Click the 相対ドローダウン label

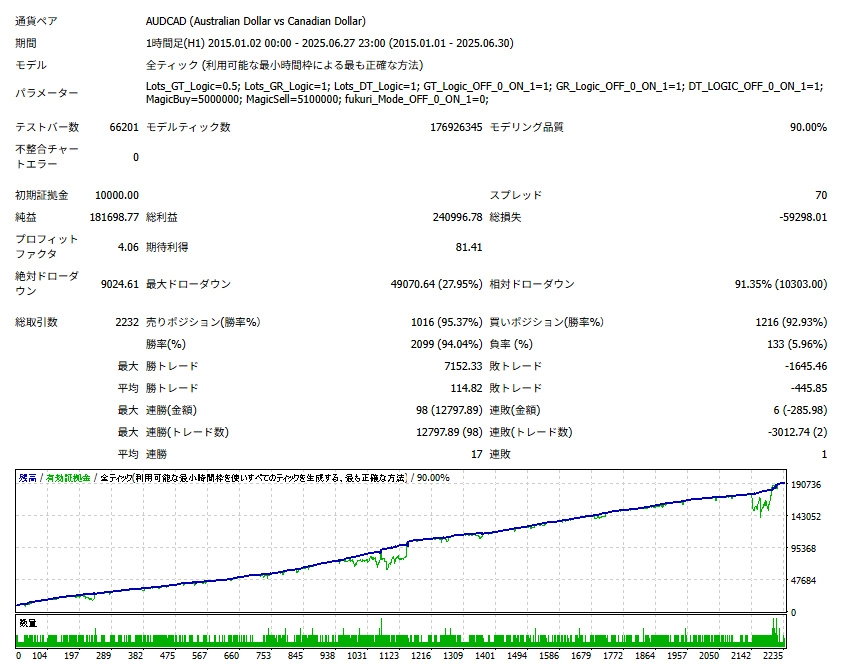tap(532, 284)
